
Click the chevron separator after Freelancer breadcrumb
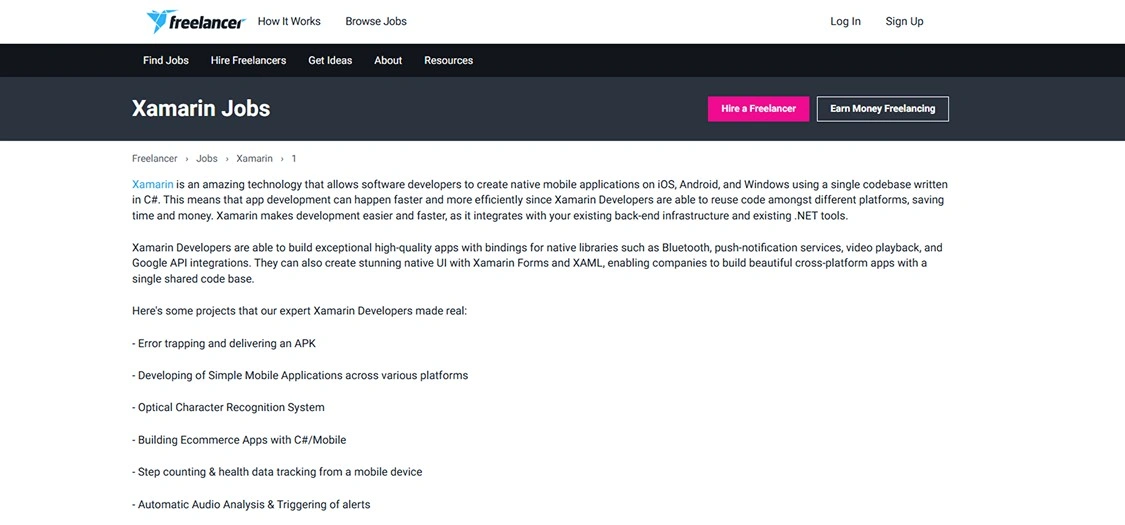click(187, 158)
